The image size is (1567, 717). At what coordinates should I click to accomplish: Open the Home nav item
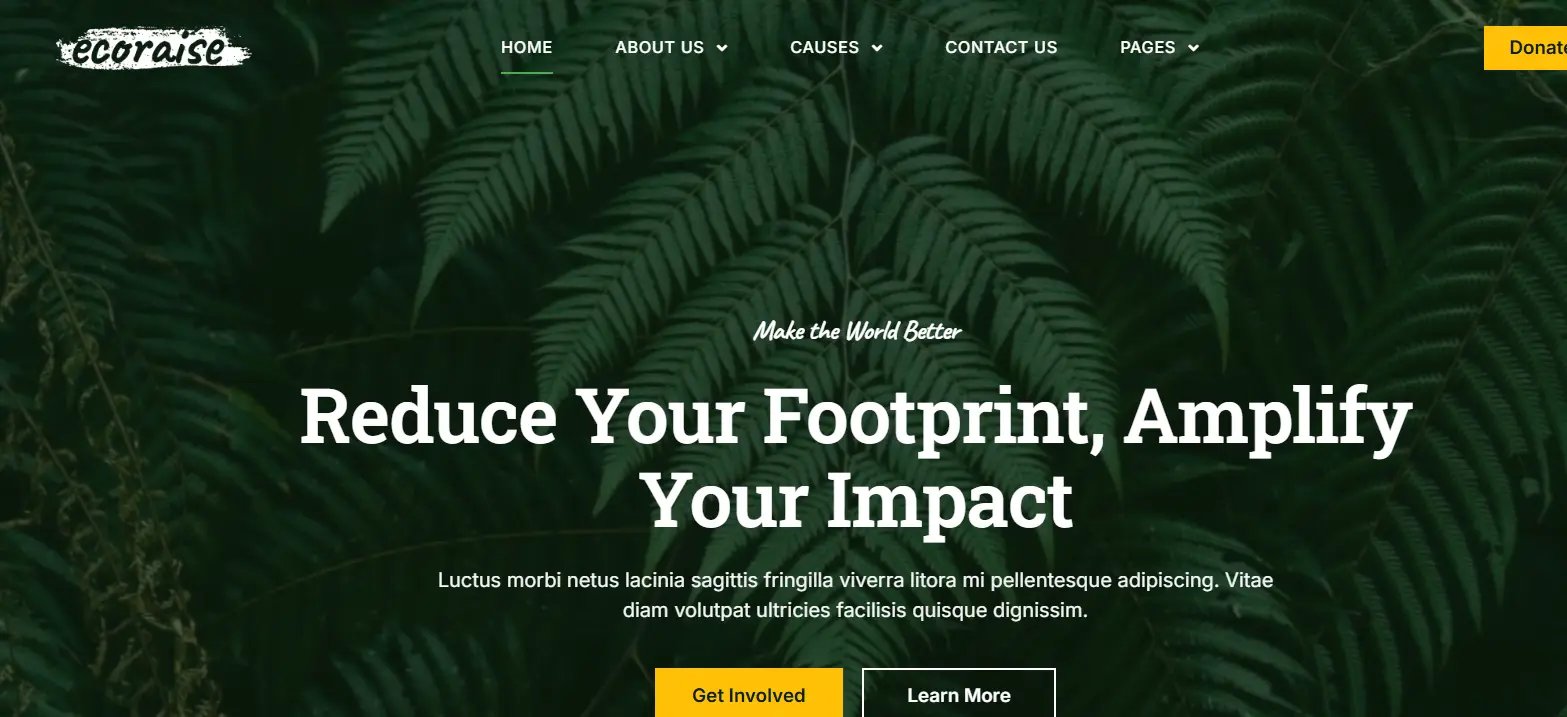click(526, 47)
